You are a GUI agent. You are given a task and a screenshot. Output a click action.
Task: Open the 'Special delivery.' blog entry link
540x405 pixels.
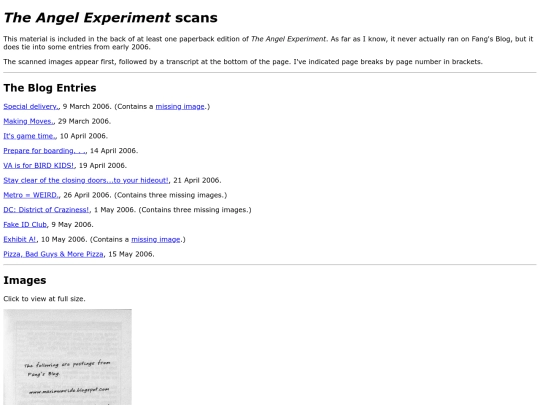(x=31, y=106)
